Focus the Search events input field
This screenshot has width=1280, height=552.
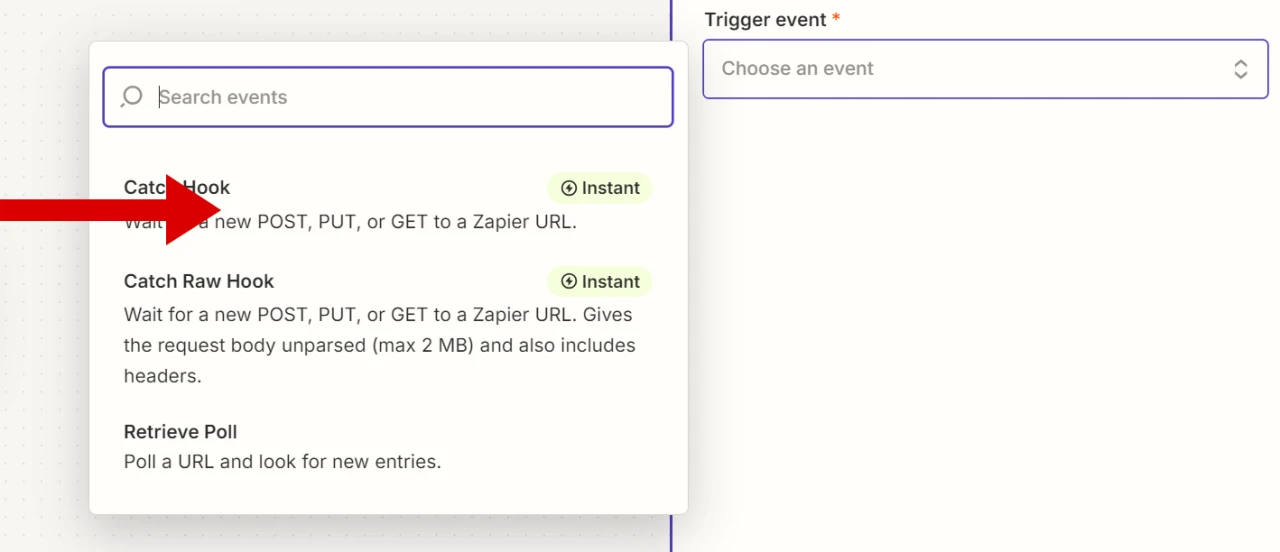click(x=400, y=97)
